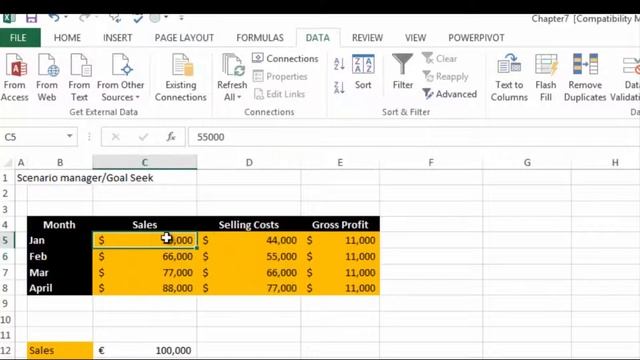Select the April sales cell 88,000
The height and width of the screenshot is (360, 640).
click(x=145, y=288)
